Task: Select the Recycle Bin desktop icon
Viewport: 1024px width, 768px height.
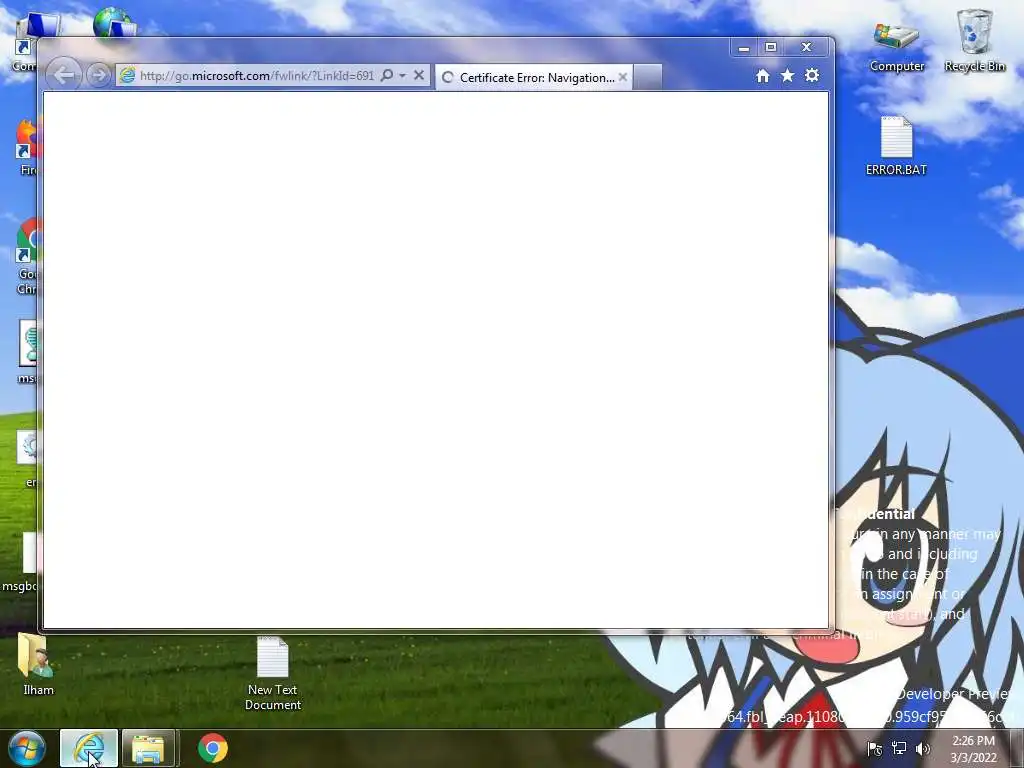Action: pos(975,40)
